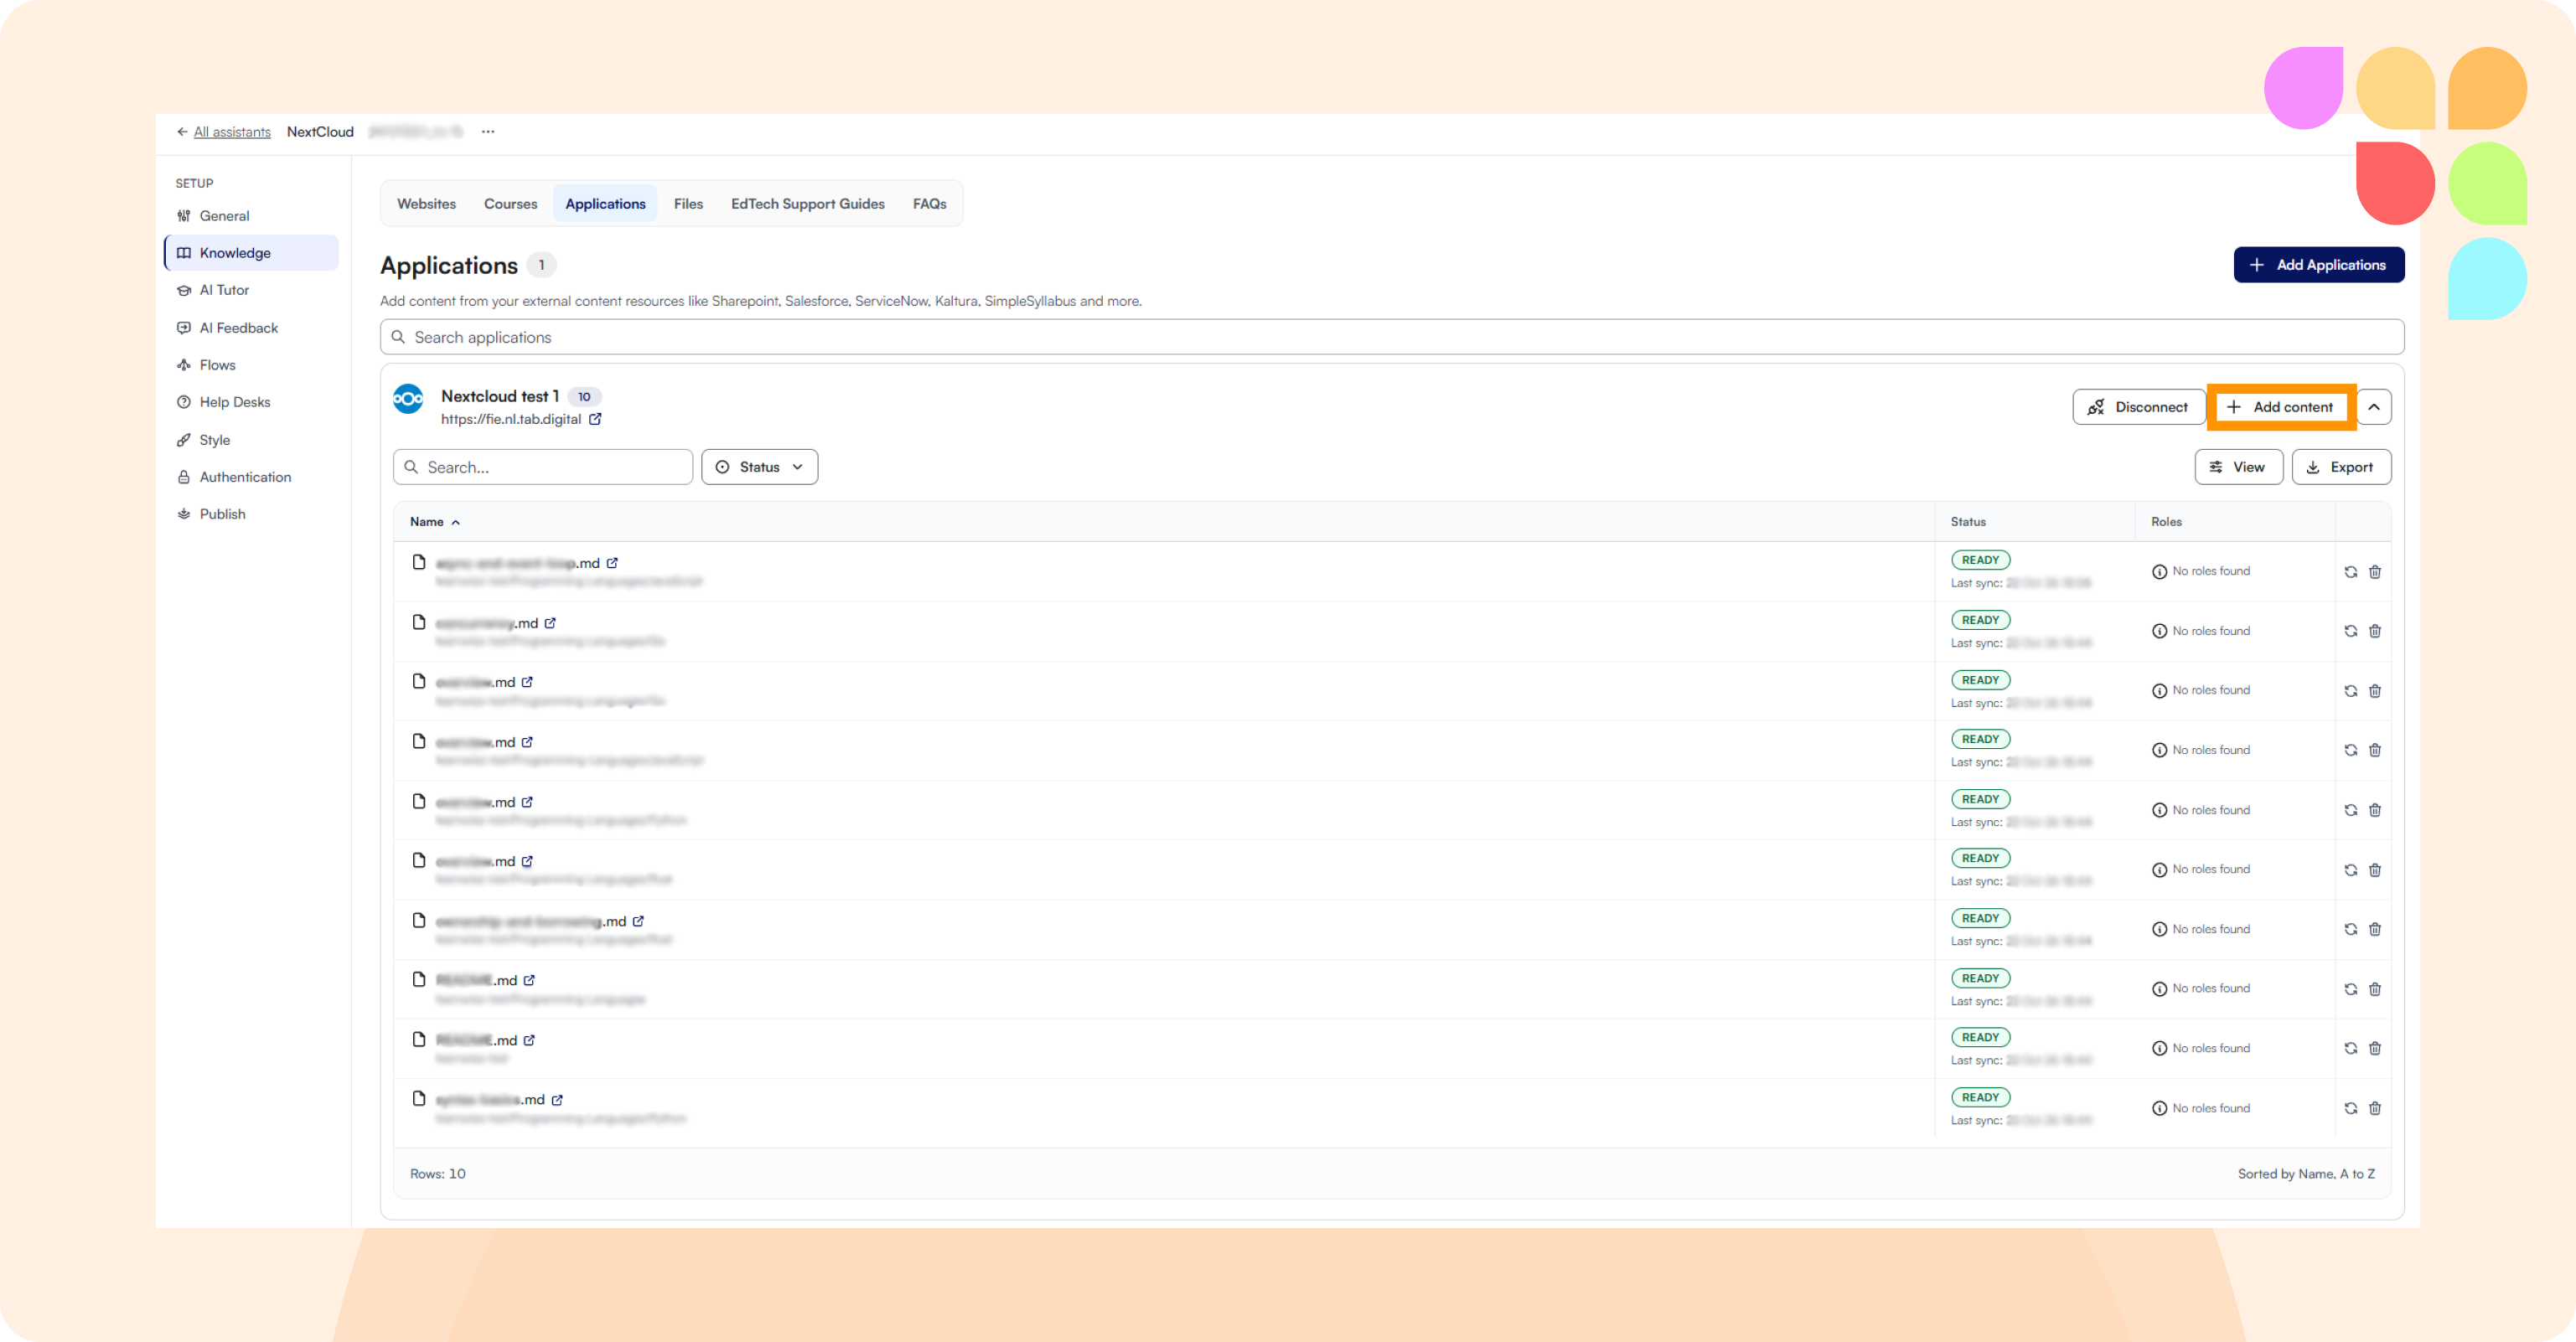
Task: Open external link of top row file
Action: (612, 563)
